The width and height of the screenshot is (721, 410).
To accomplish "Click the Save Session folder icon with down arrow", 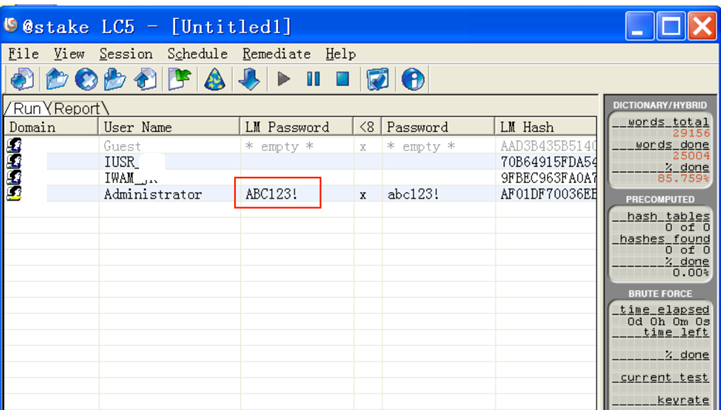I will (115, 80).
